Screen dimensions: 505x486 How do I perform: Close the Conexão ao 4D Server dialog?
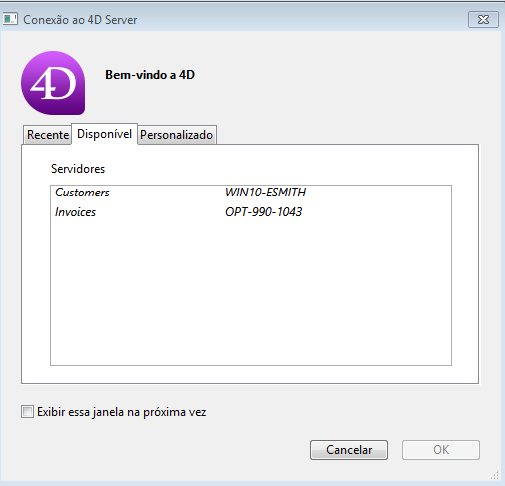[483, 20]
